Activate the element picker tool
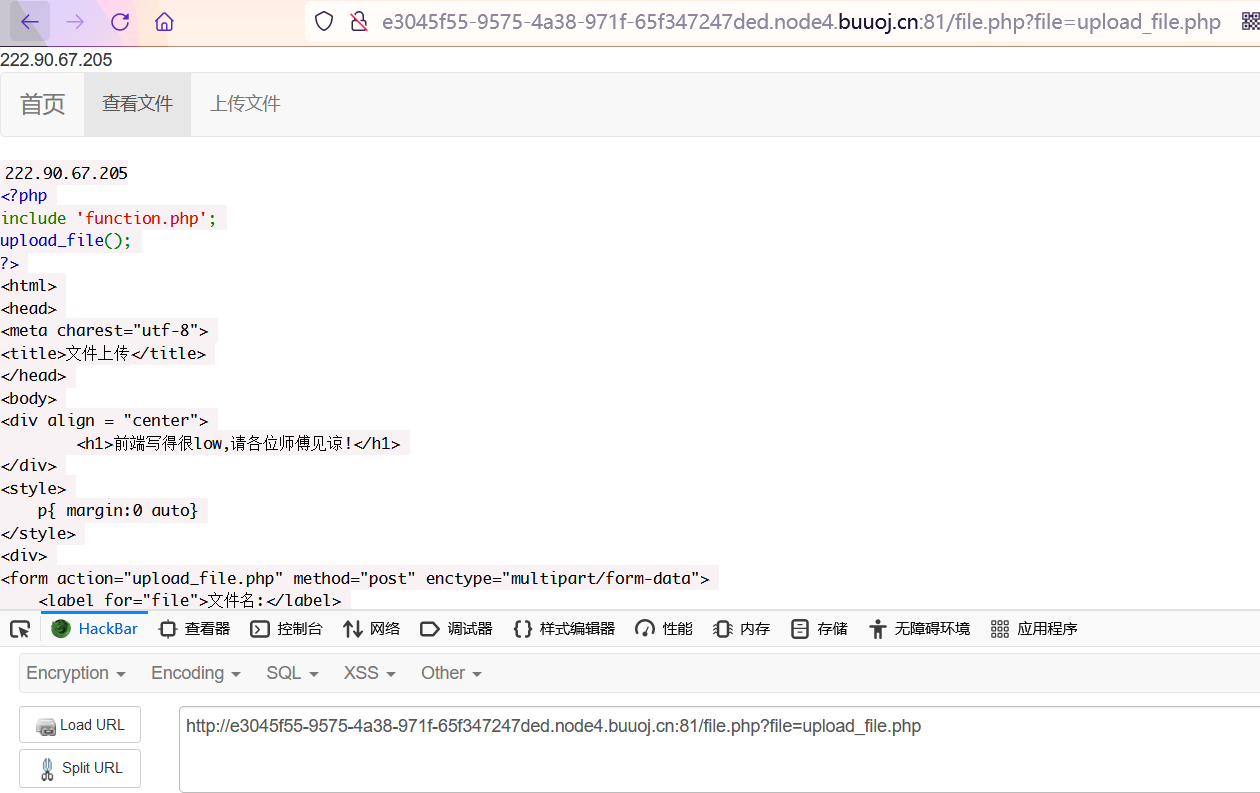This screenshot has width=1260, height=793. pyautogui.click(x=19, y=629)
